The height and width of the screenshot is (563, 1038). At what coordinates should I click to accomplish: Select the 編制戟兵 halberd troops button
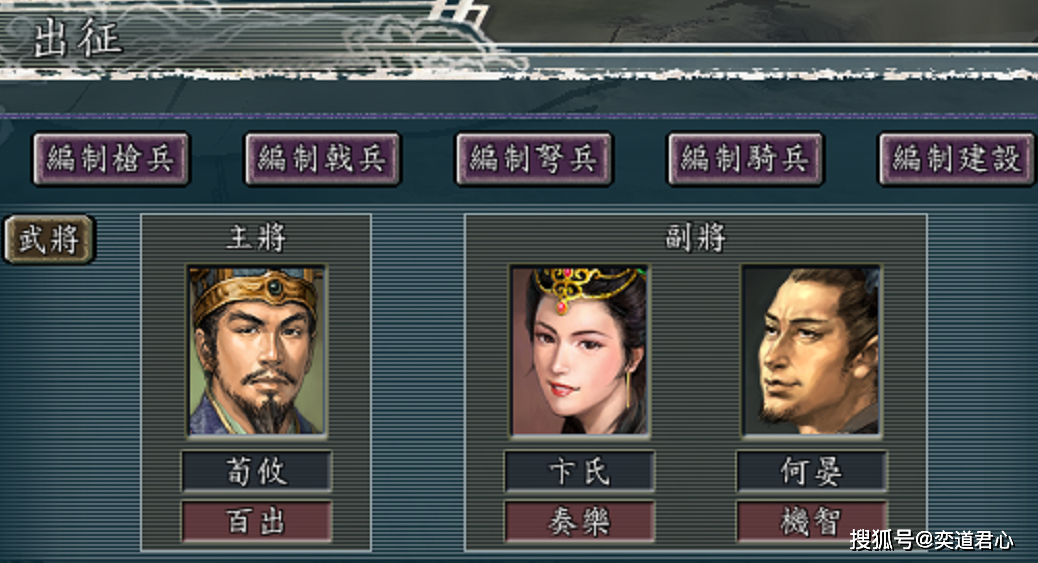(322, 159)
